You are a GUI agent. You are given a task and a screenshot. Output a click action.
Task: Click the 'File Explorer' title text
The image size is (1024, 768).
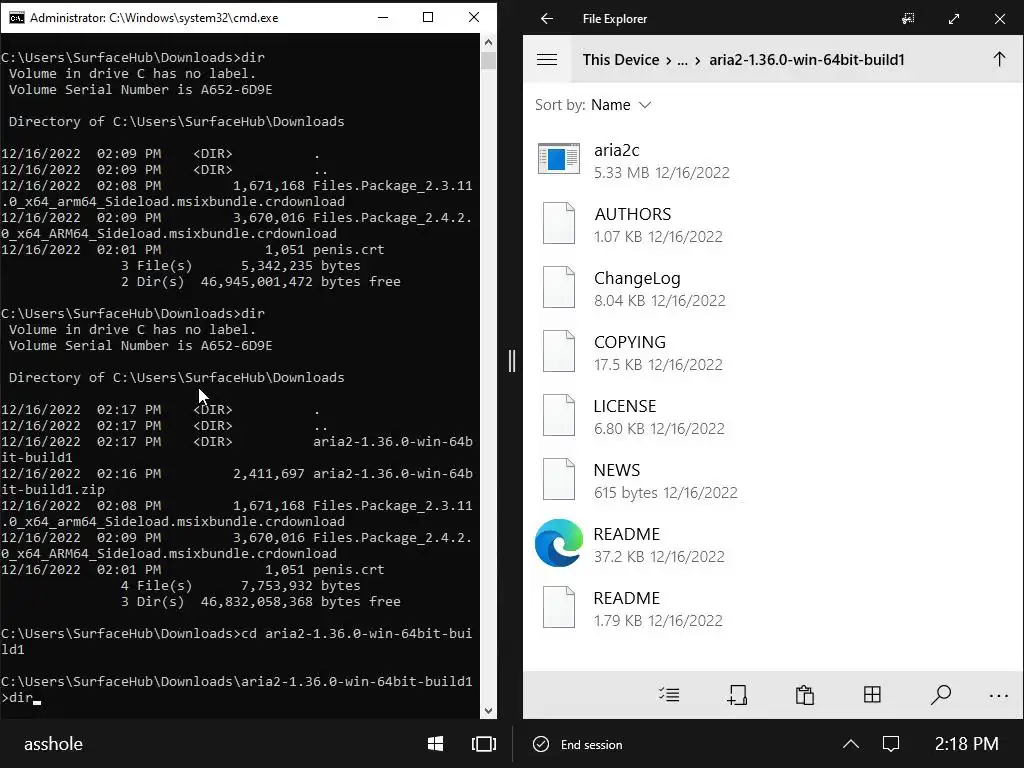(x=615, y=19)
